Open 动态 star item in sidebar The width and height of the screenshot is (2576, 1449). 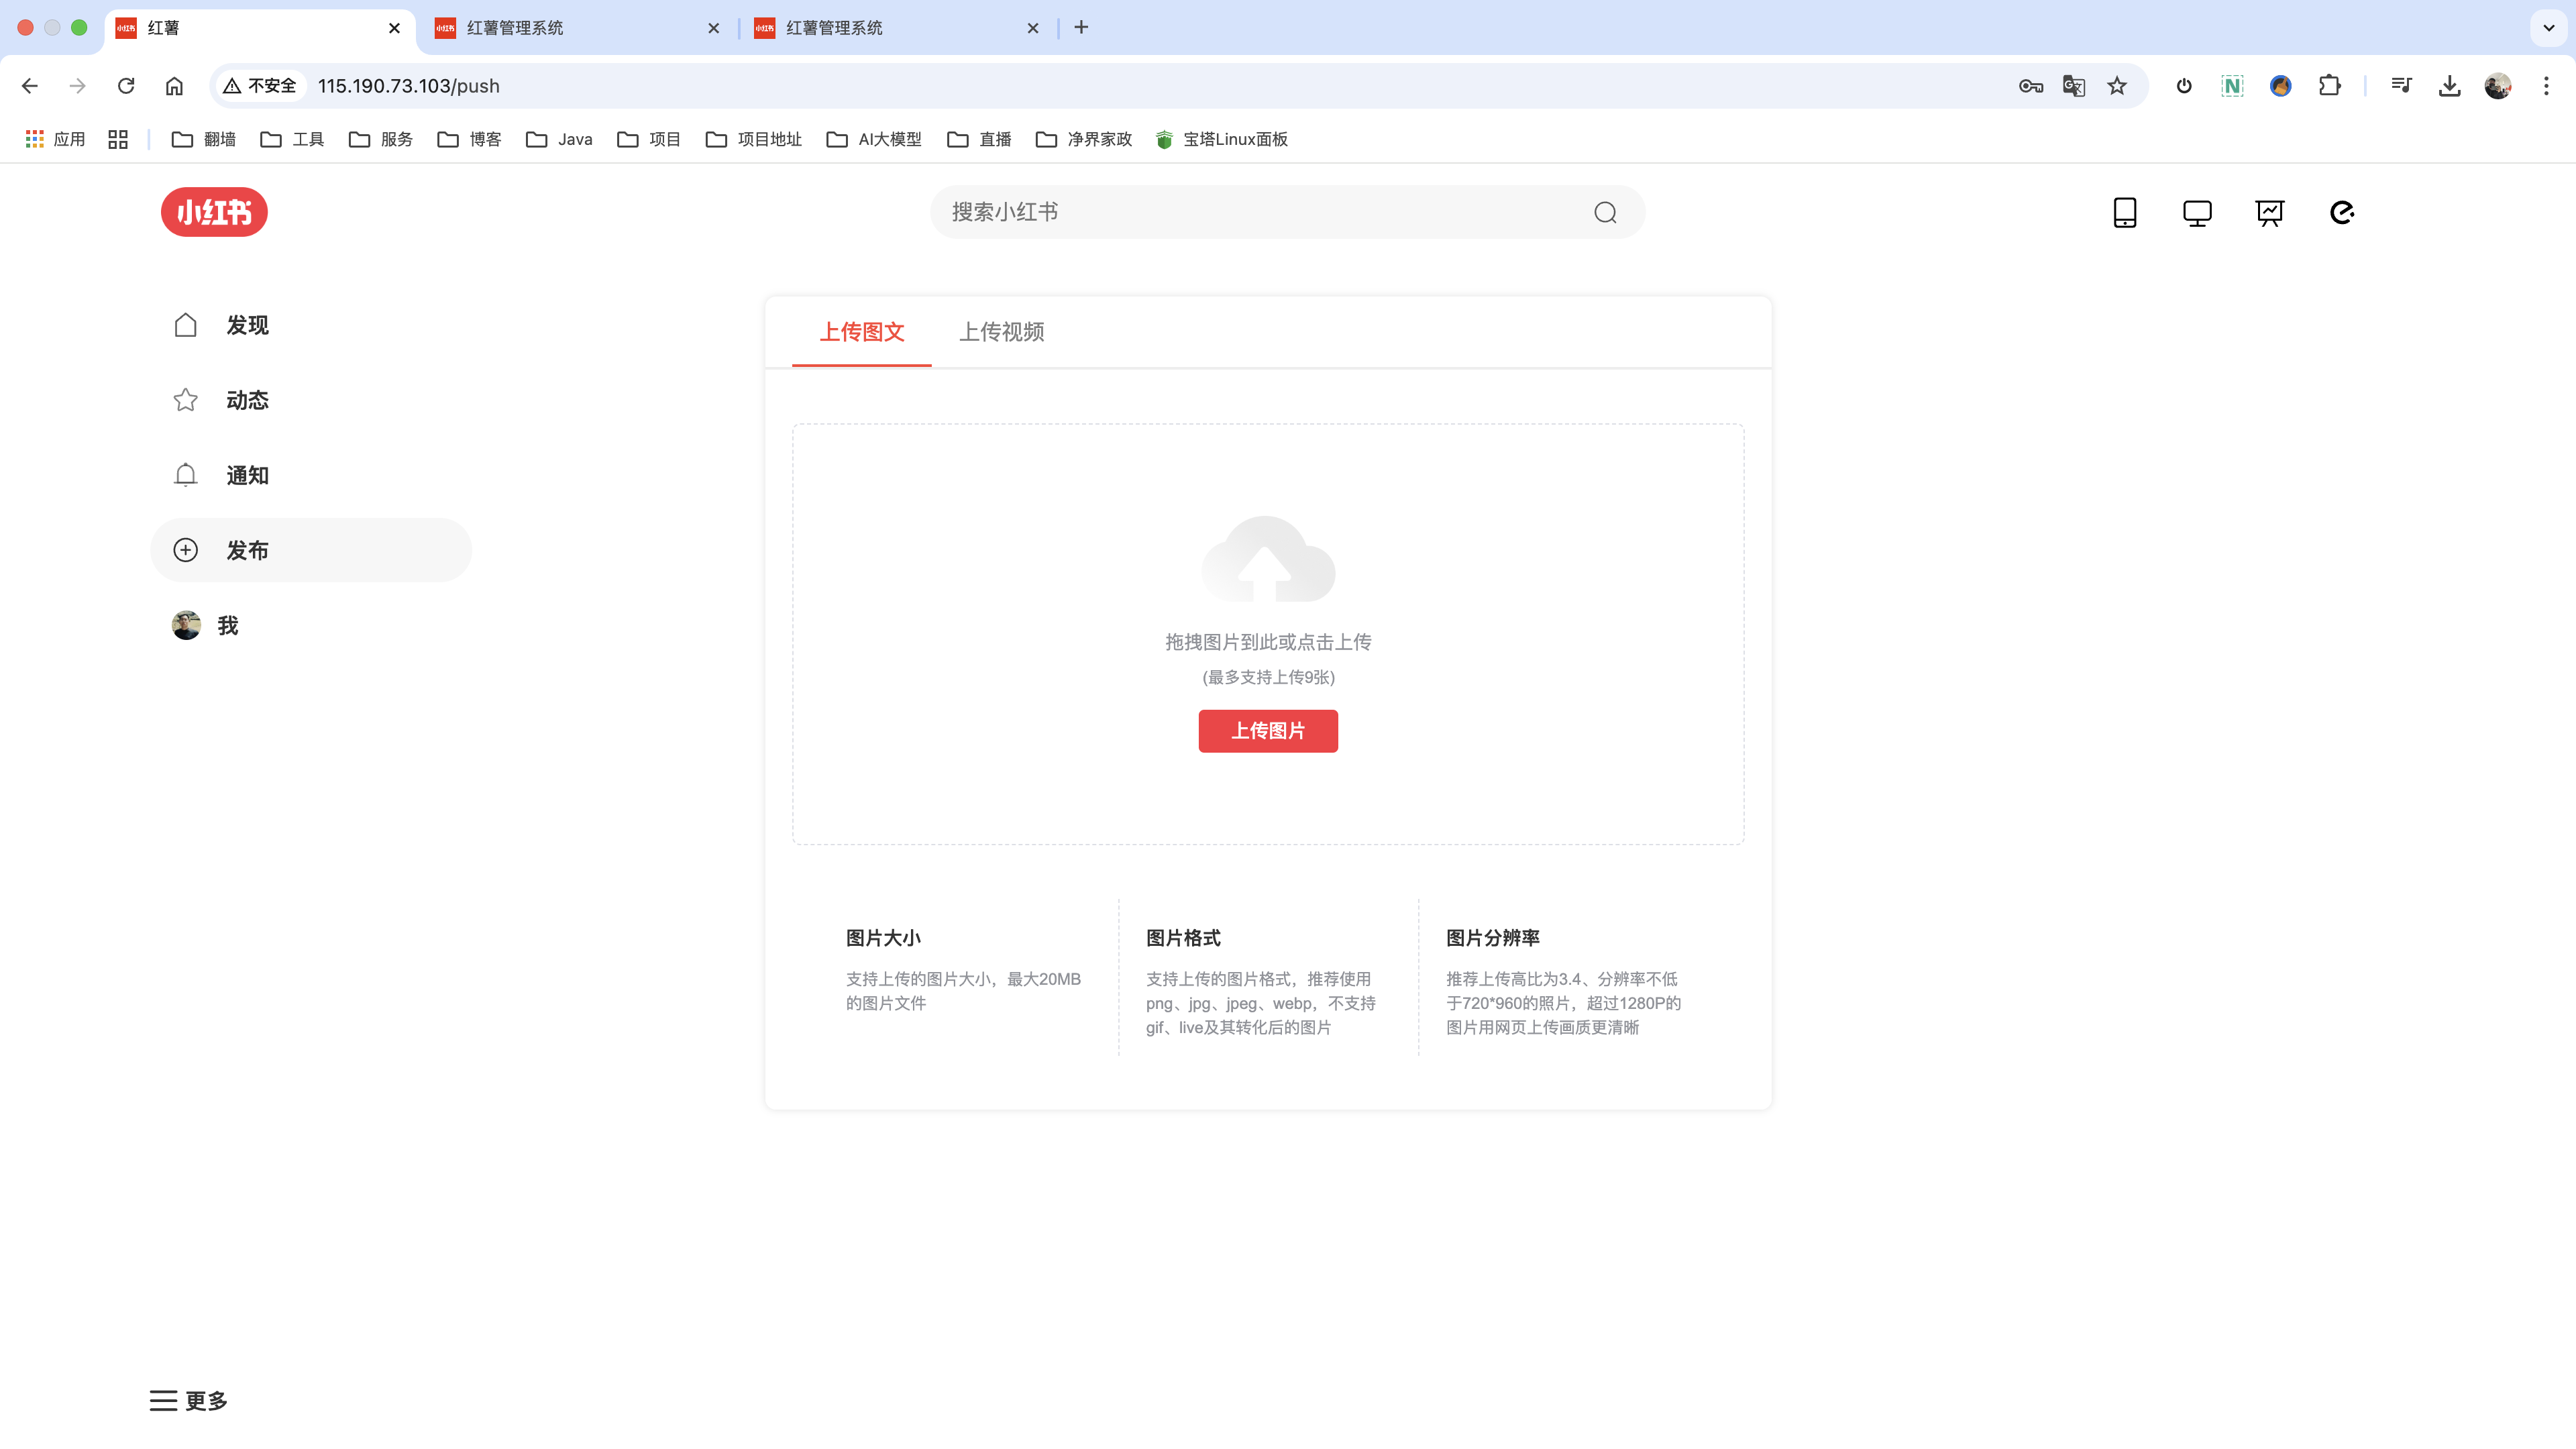tap(186, 400)
